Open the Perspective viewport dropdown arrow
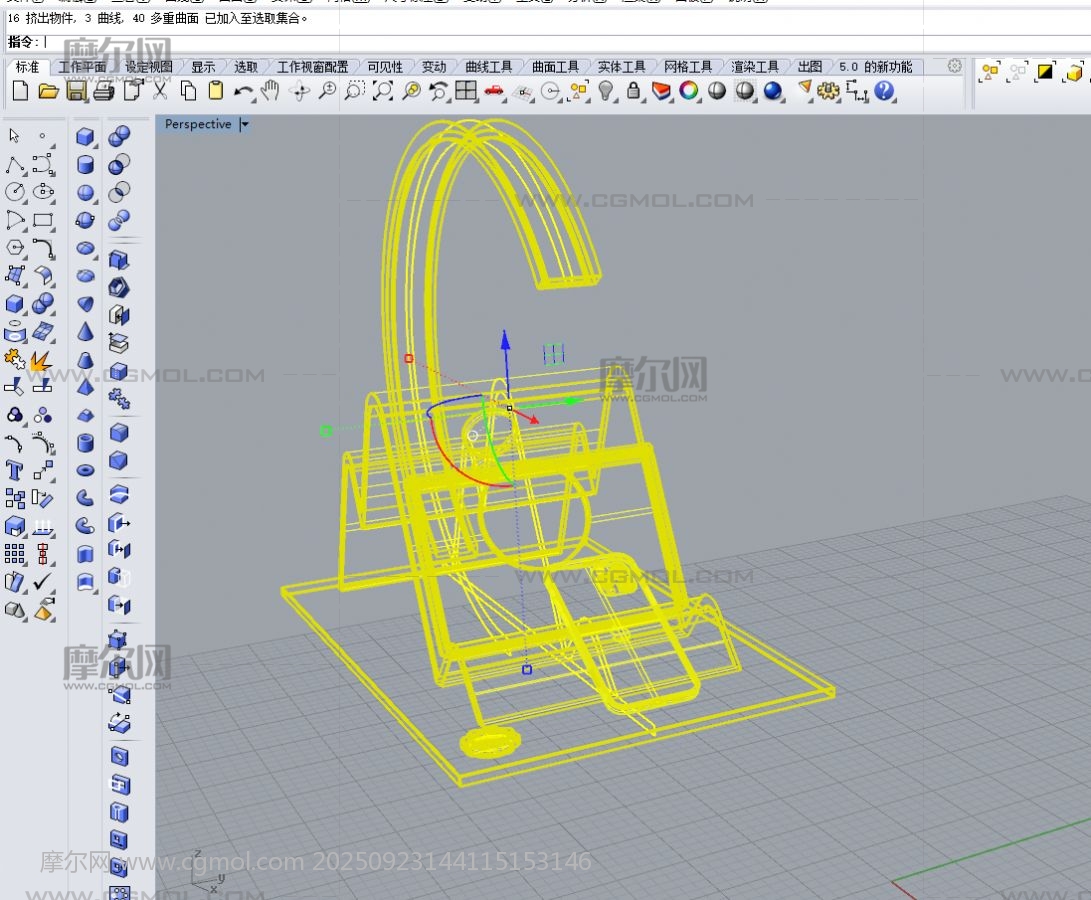Image resolution: width=1091 pixels, height=900 pixels. (x=245, y=125)
